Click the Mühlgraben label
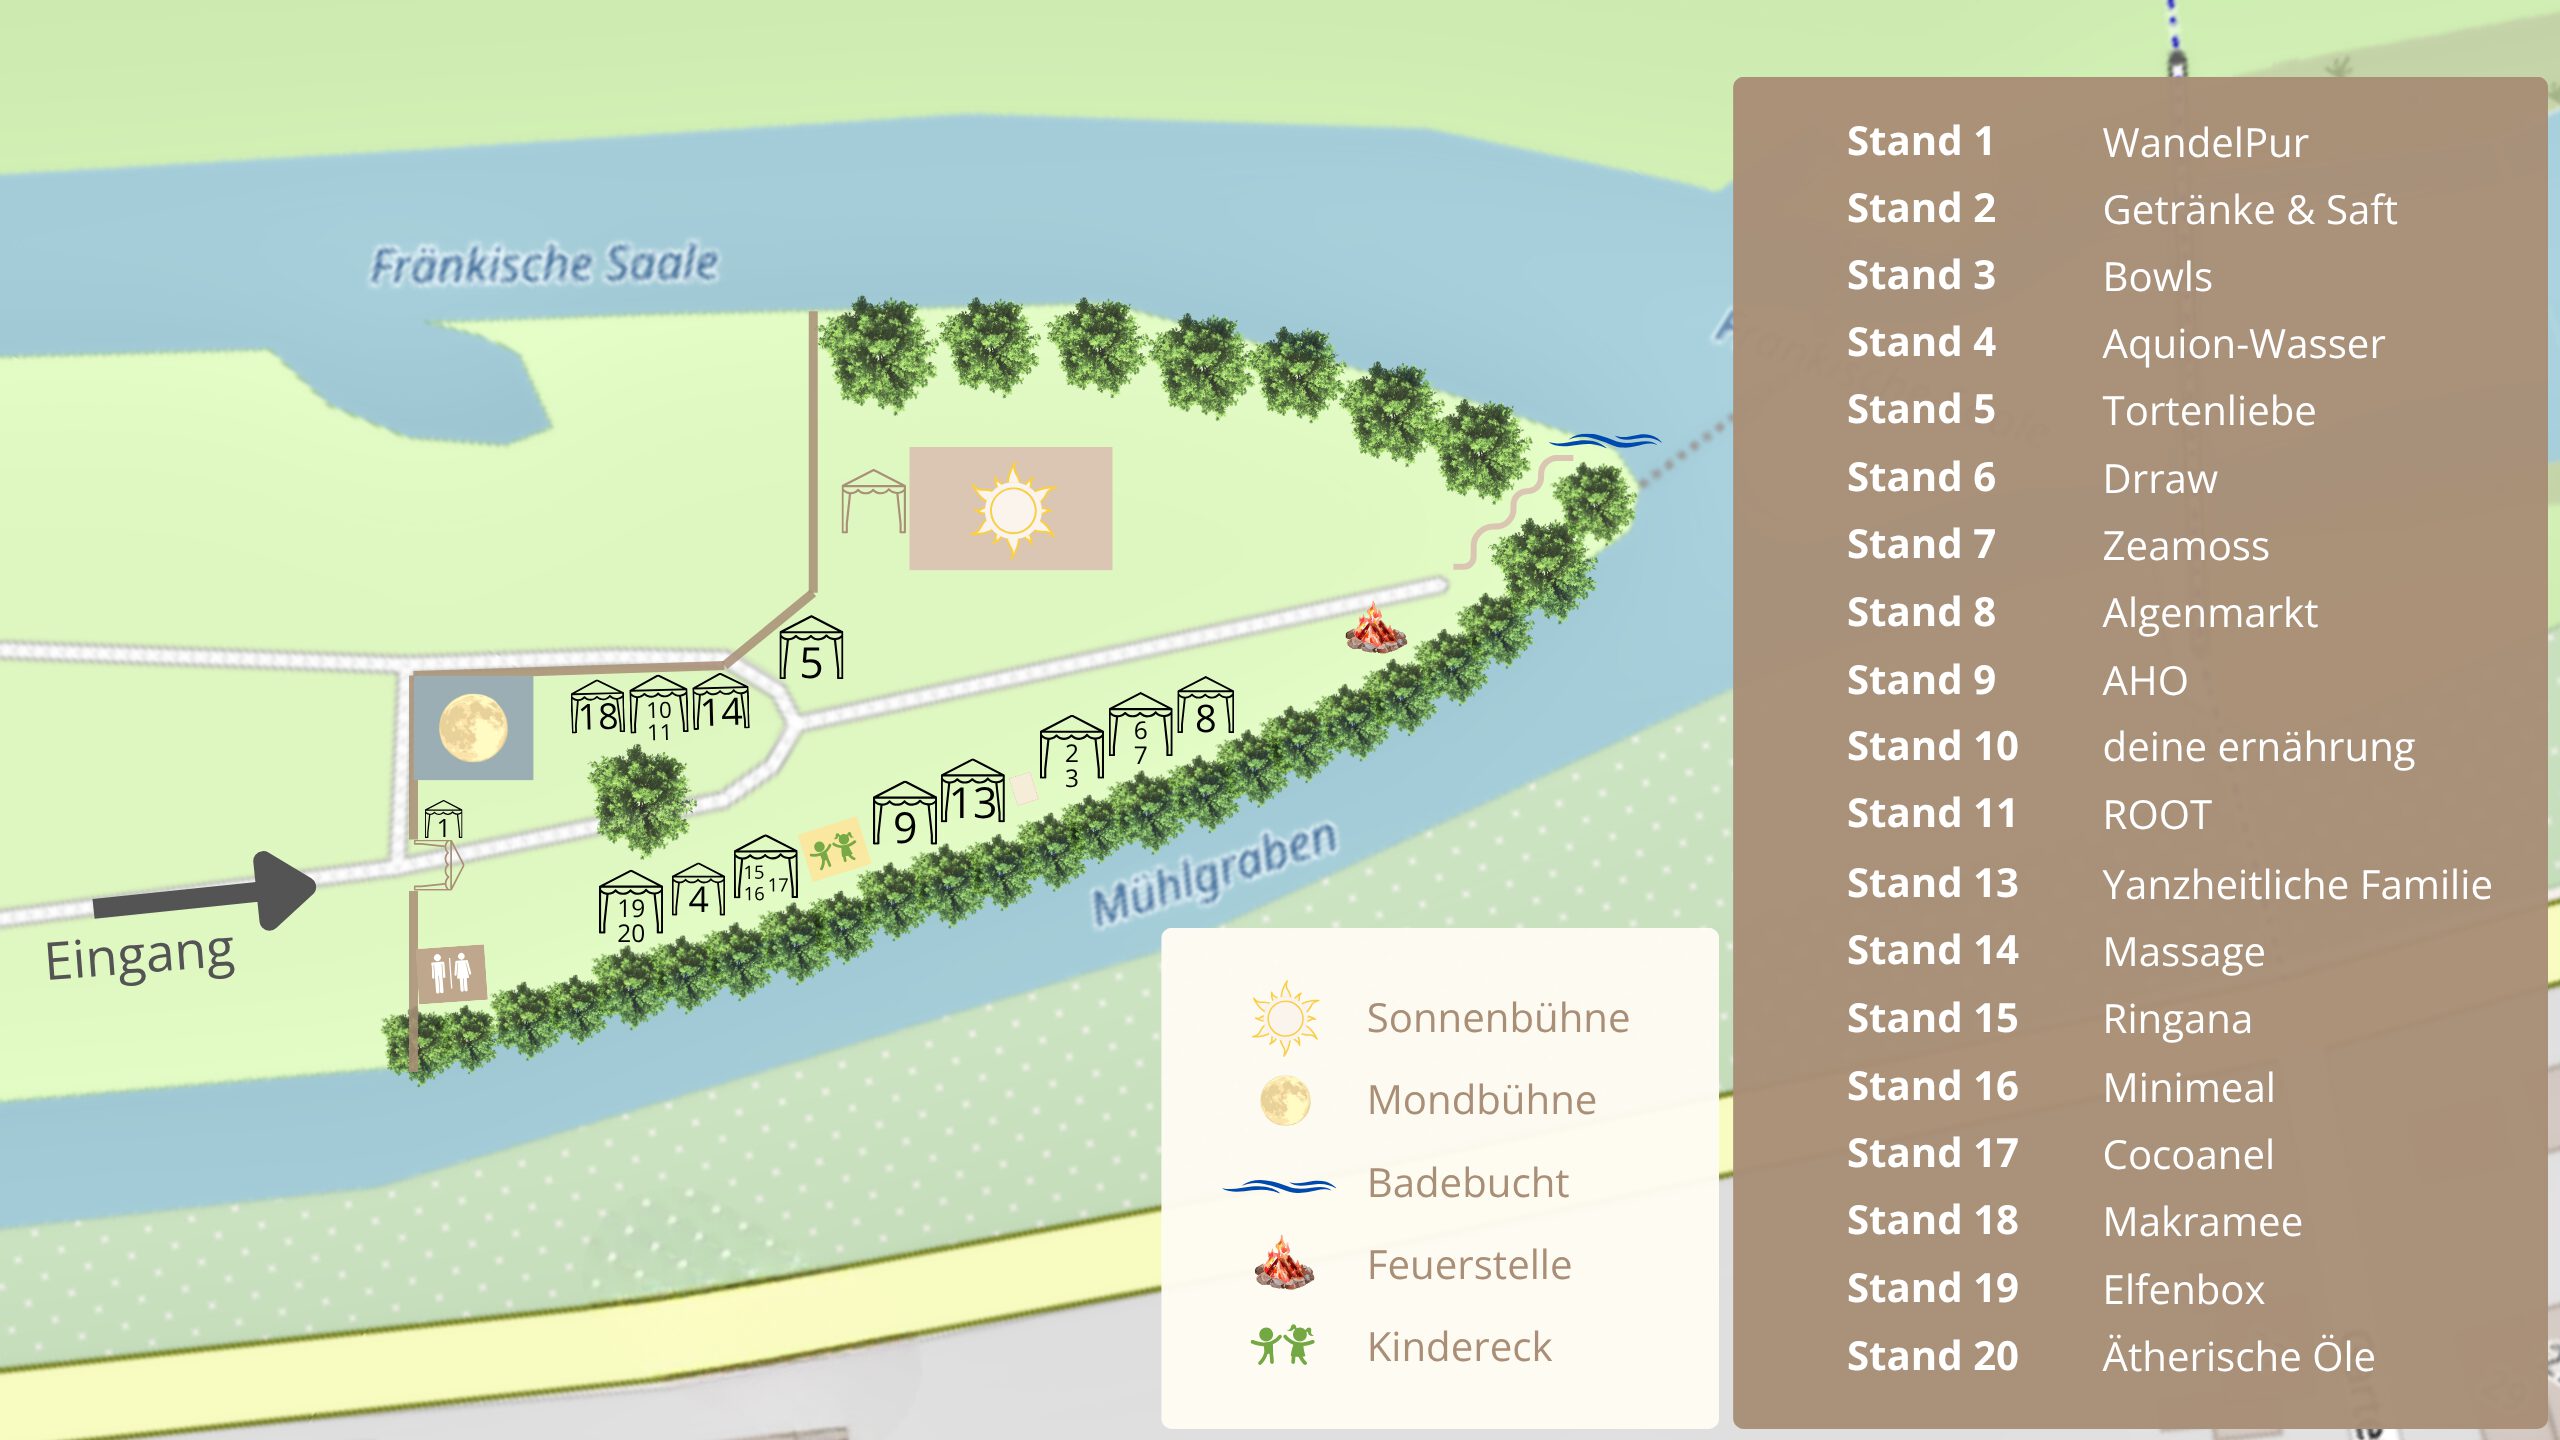 [x=1214, y=872]
